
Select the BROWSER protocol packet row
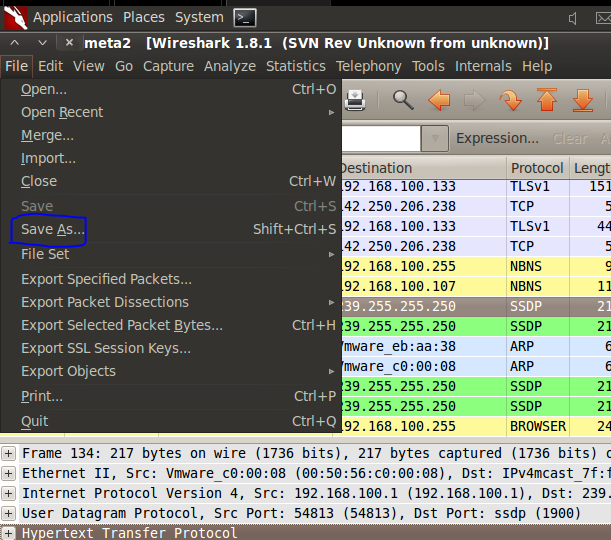(x=476, y=426)
